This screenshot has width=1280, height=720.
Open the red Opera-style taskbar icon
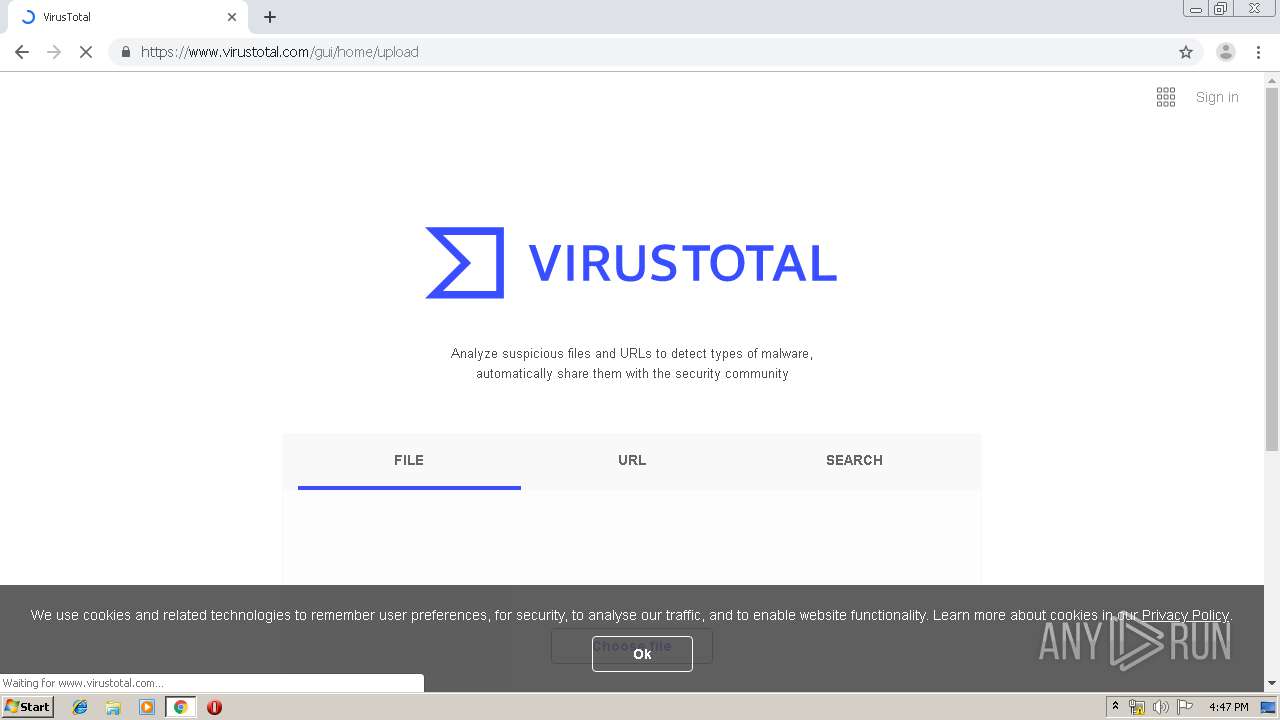coord(214,707)
